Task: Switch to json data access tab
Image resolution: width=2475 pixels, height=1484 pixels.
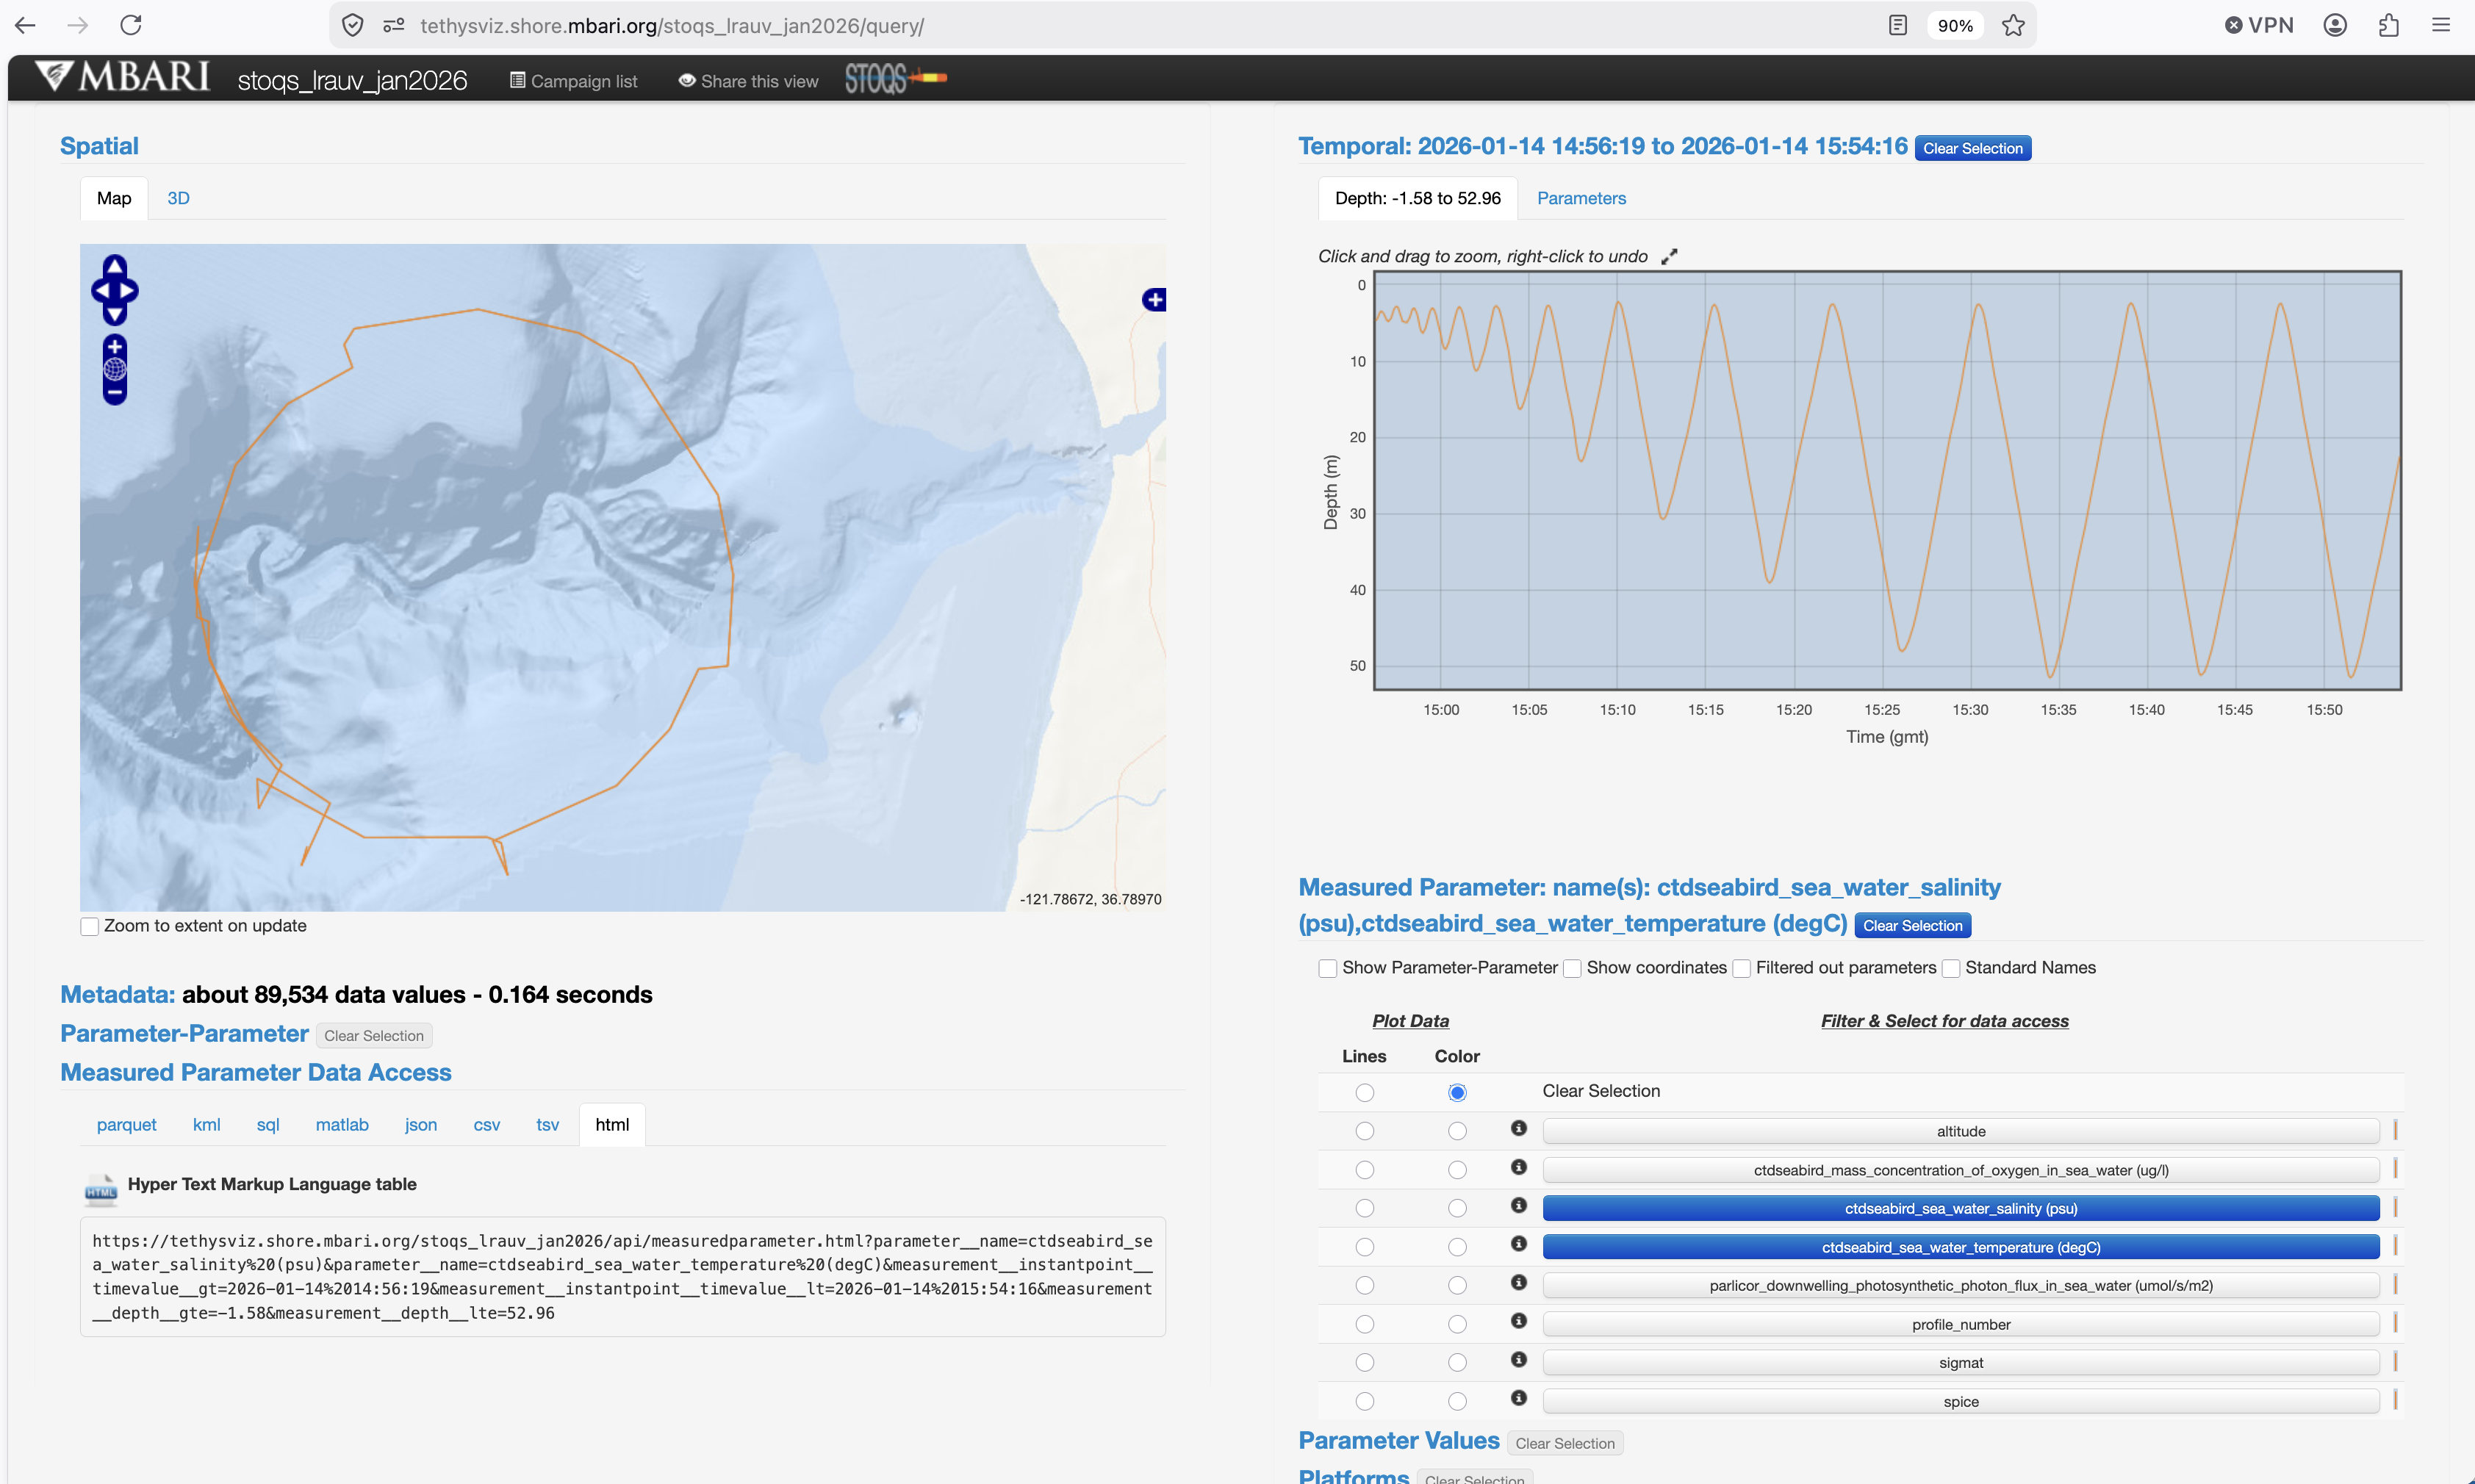Action: pos(421,1125)
